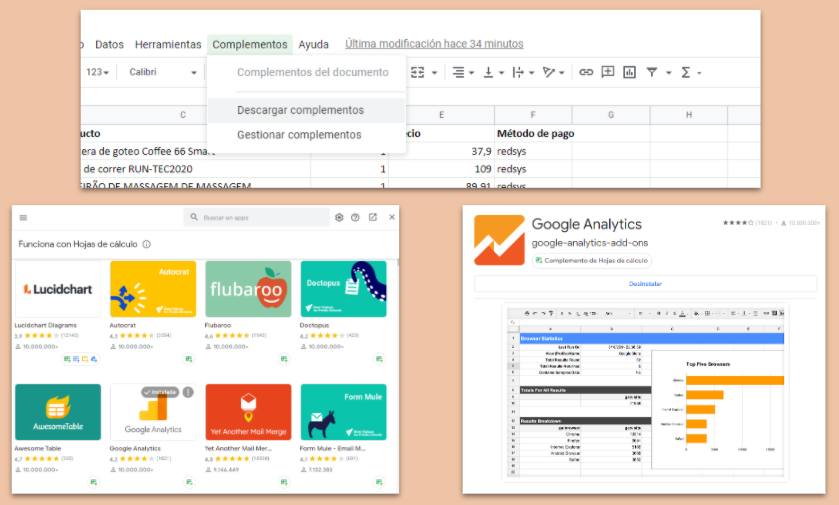Click the Método de pago cell
839x505 pixels.
(533, 133)
